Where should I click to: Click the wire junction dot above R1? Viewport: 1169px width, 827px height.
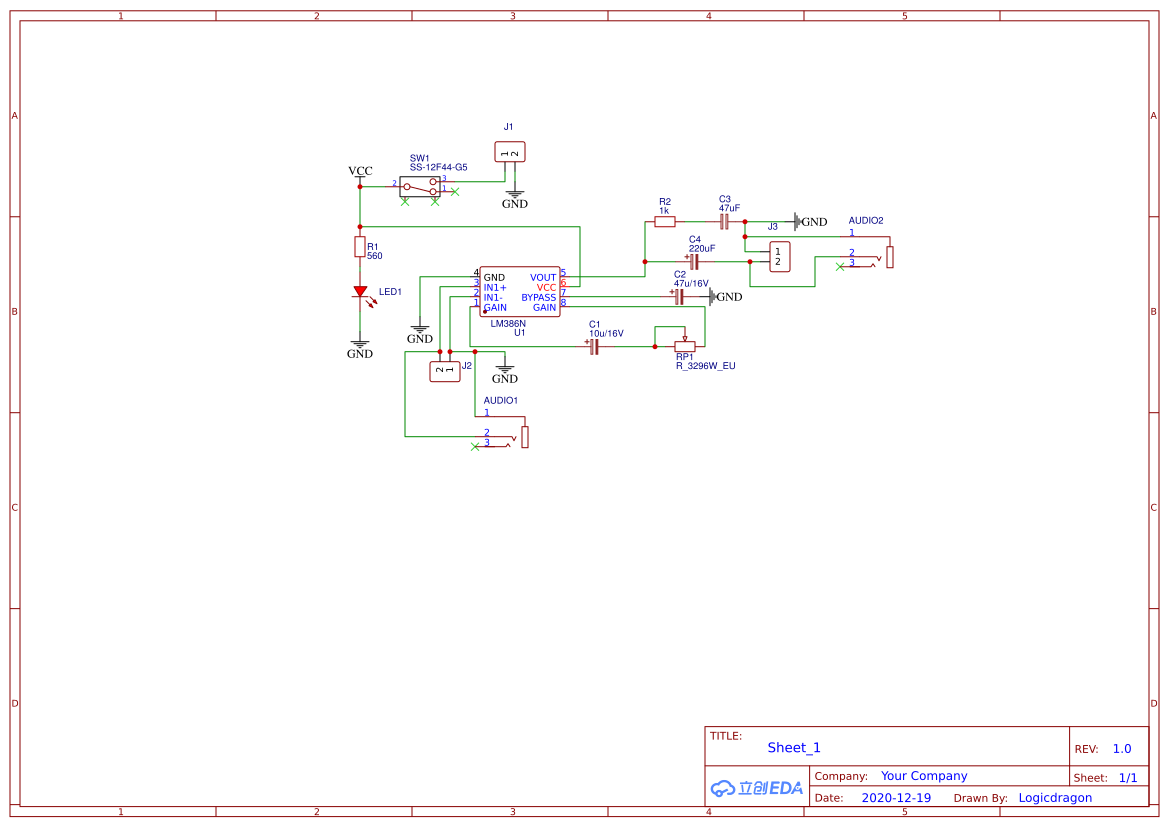pos(360,227)
